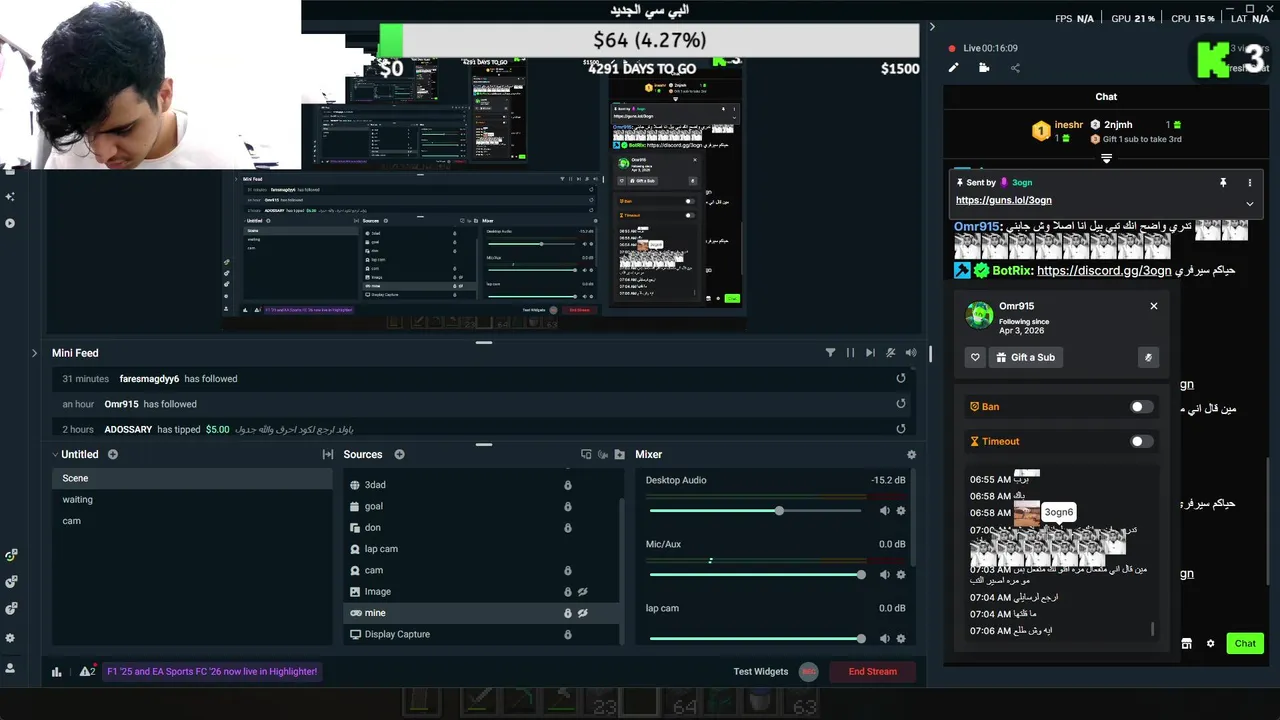Click the End Stream button

click(873, 672)
